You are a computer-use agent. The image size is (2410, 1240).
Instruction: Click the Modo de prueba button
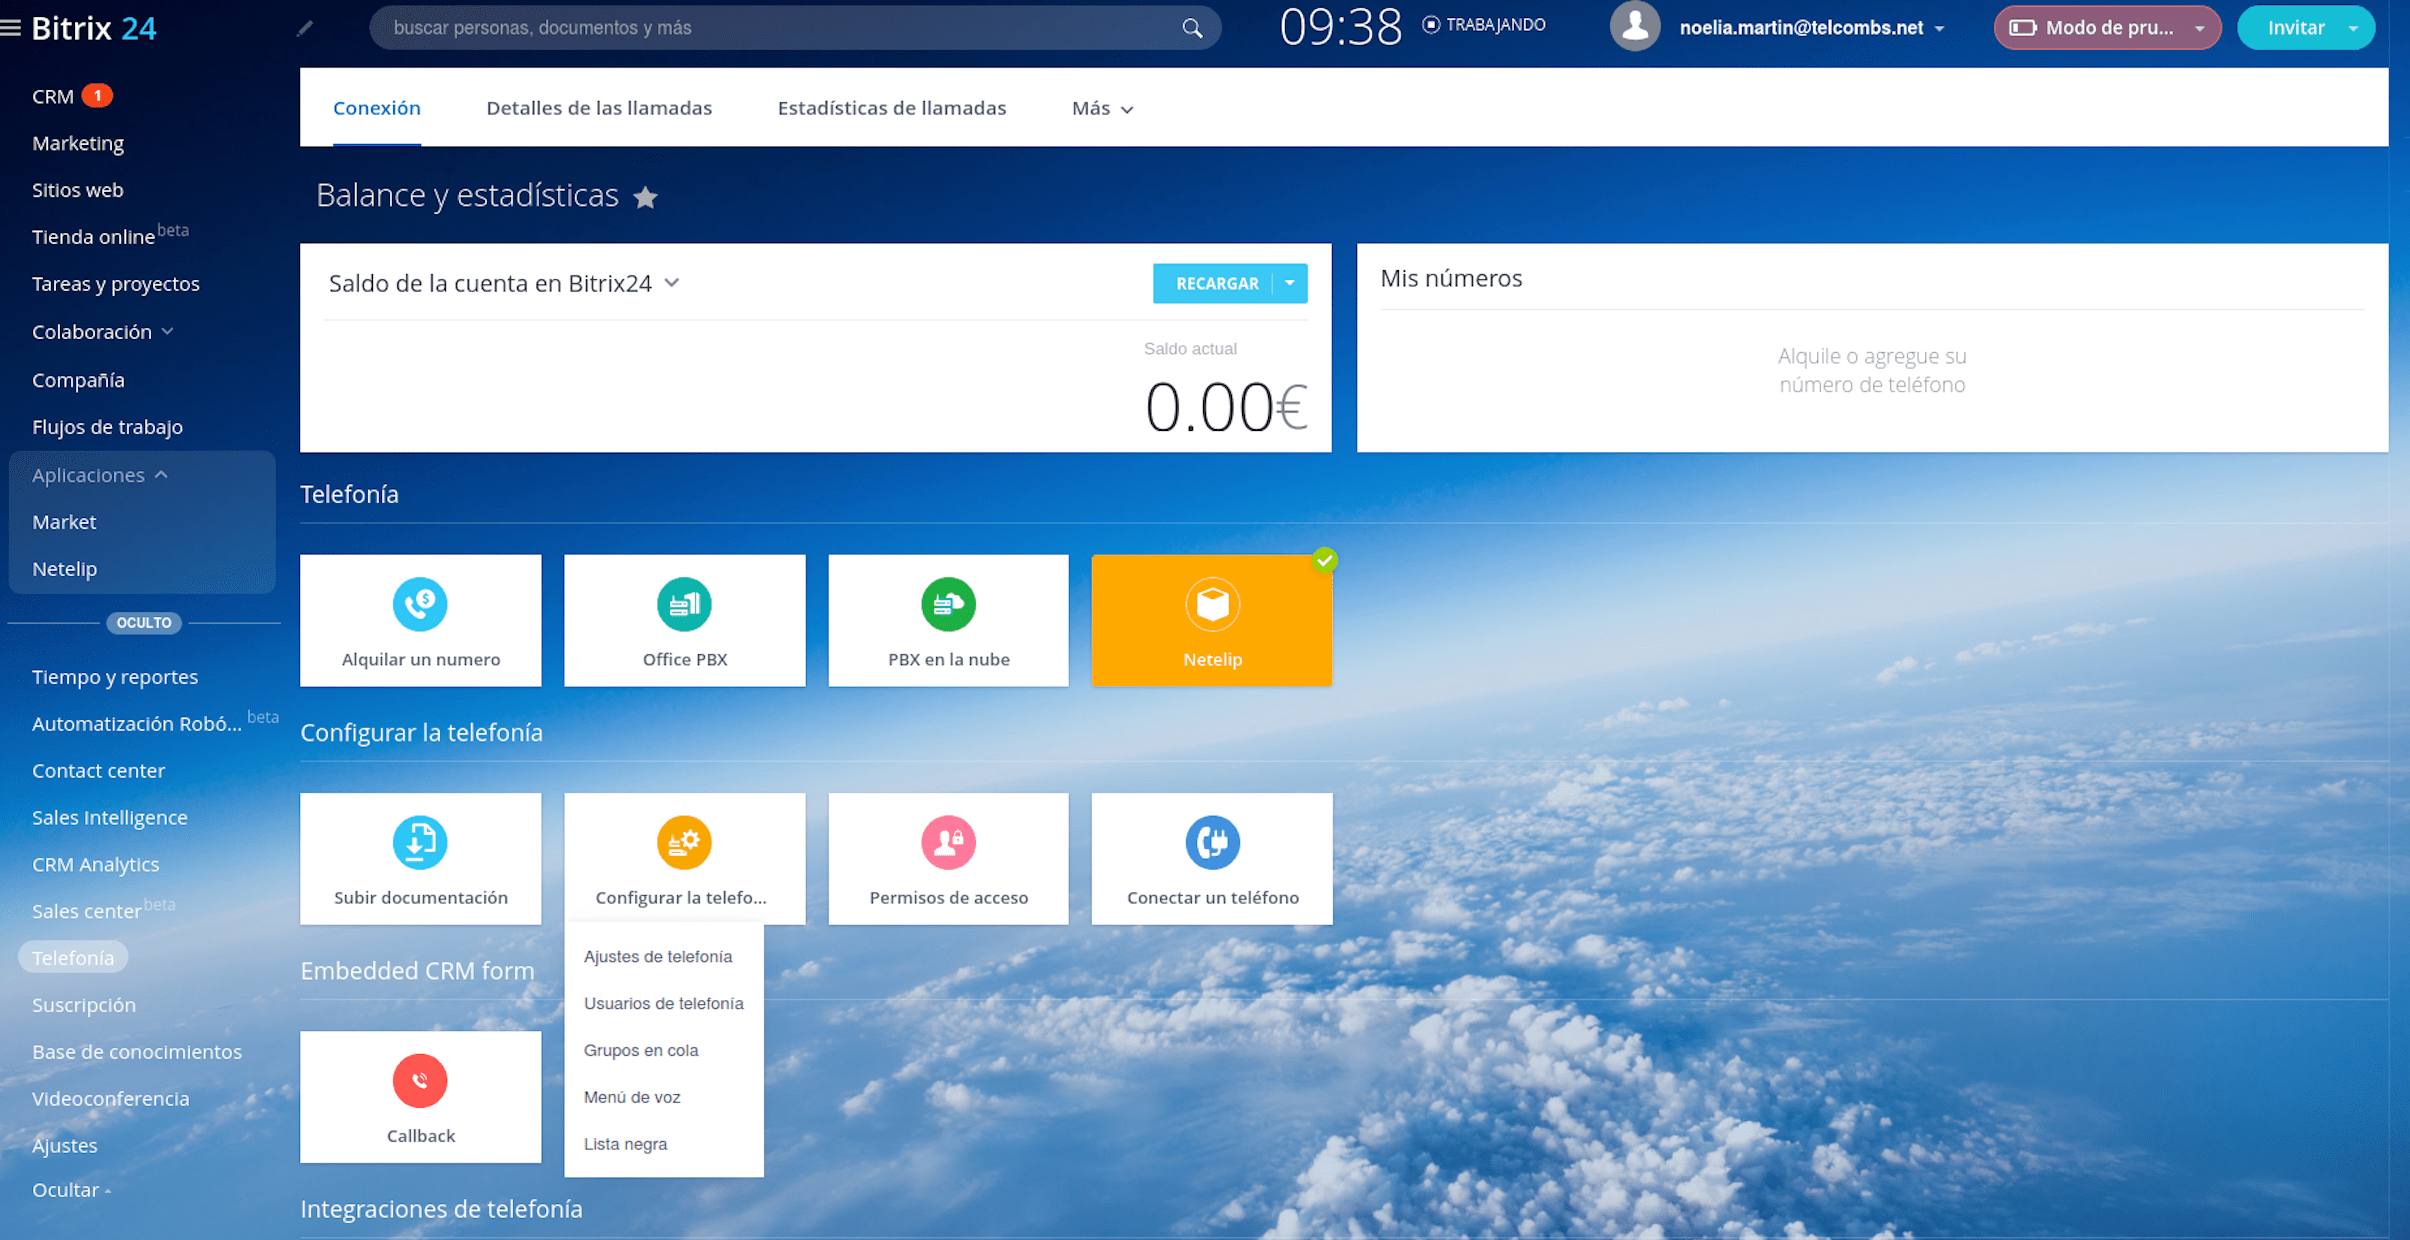2107,28
